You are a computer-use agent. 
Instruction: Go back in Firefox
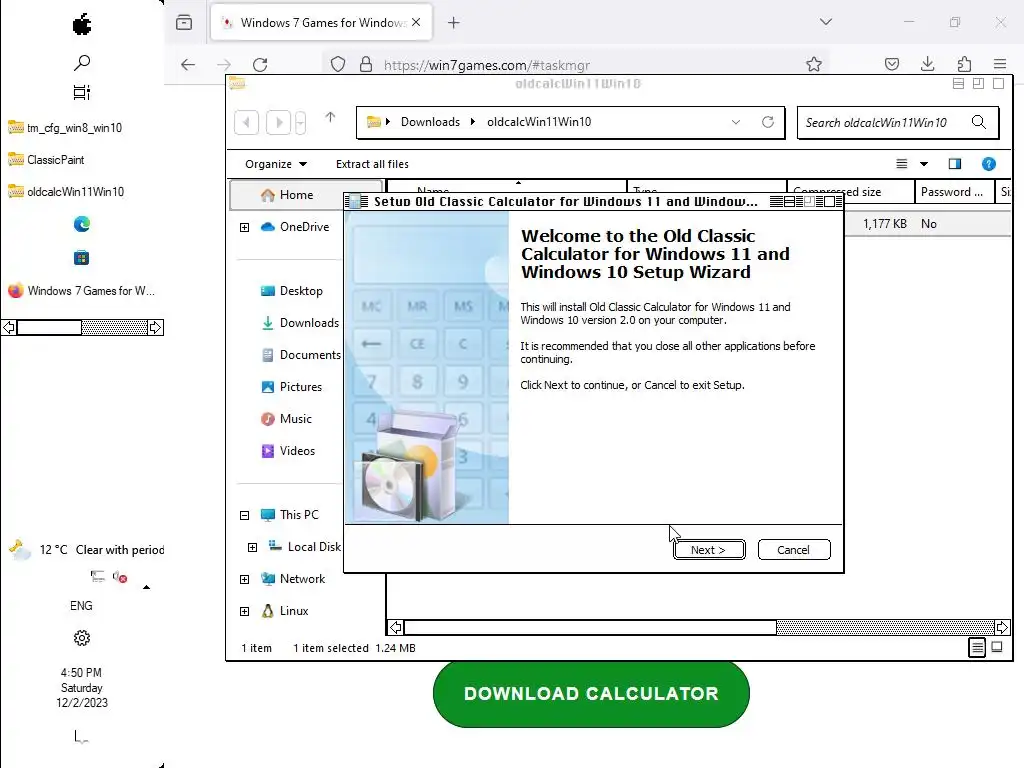[188, 65]
